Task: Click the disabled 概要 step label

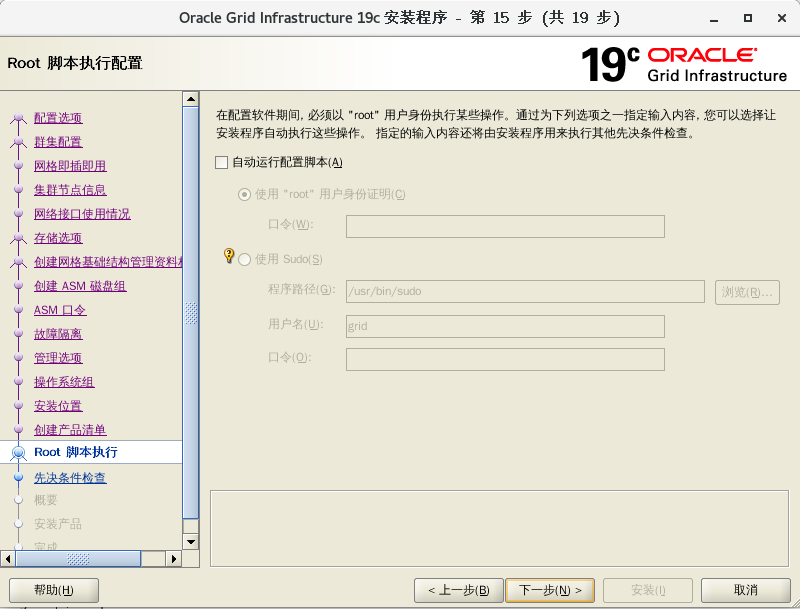Action: [x=45, y=500]
